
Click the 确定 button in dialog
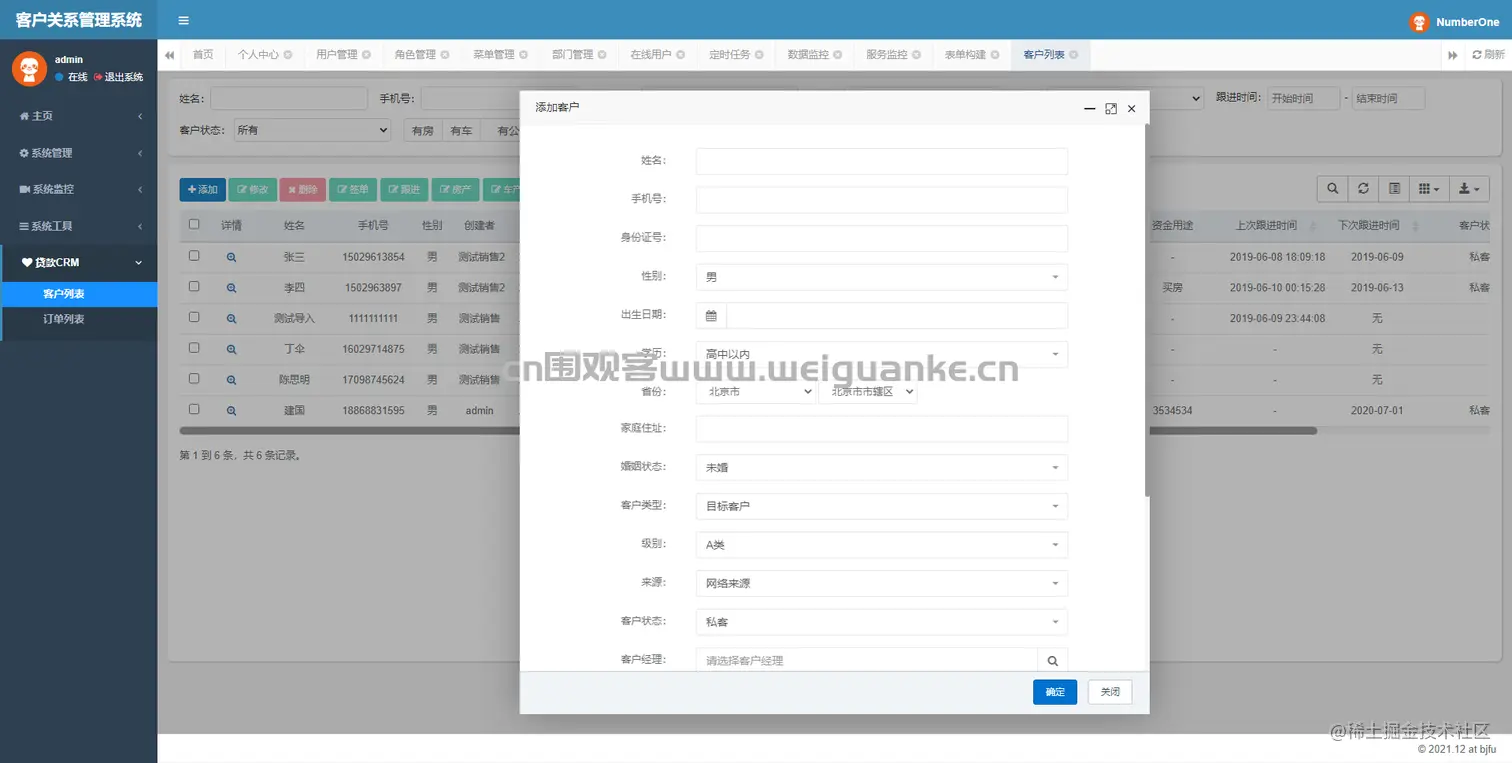1055,692
